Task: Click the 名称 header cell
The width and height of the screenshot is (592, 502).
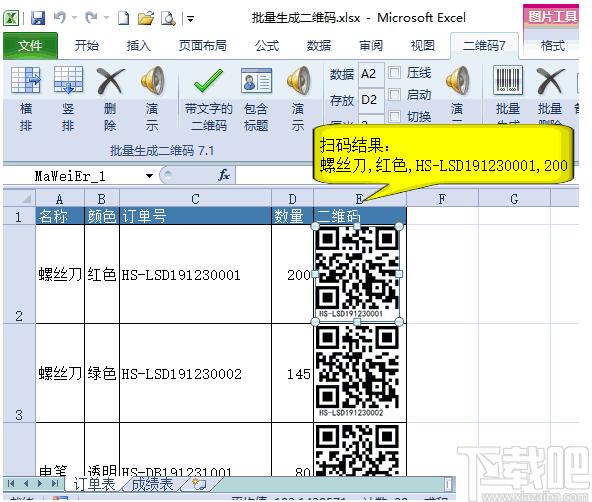Action: [x=60, y=216]
